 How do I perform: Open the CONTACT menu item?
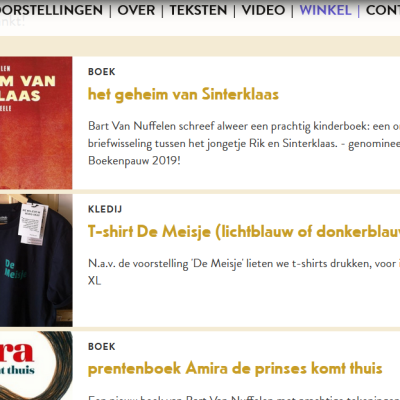383,10
